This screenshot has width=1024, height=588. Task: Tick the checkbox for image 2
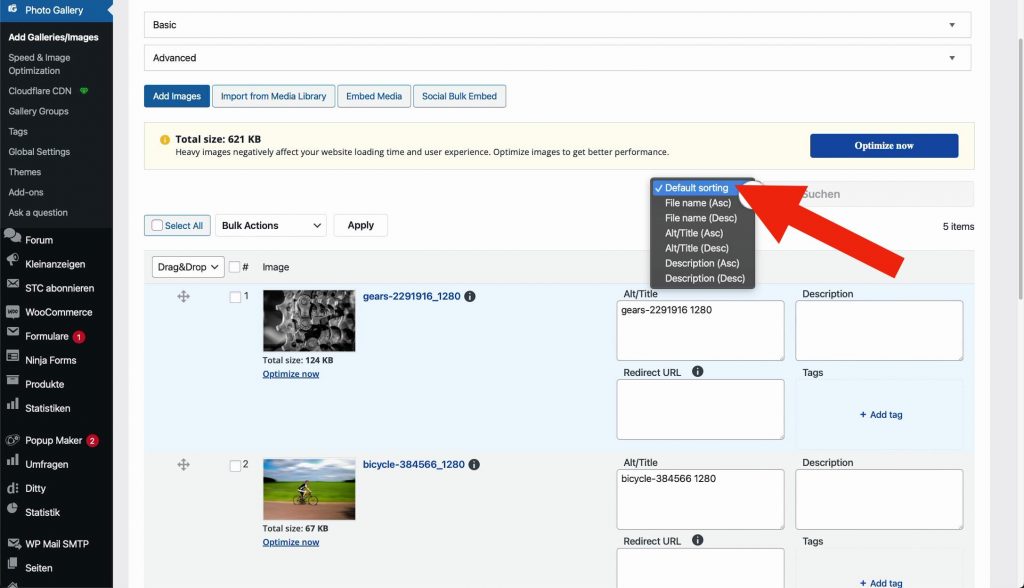(x=235, y=465)
